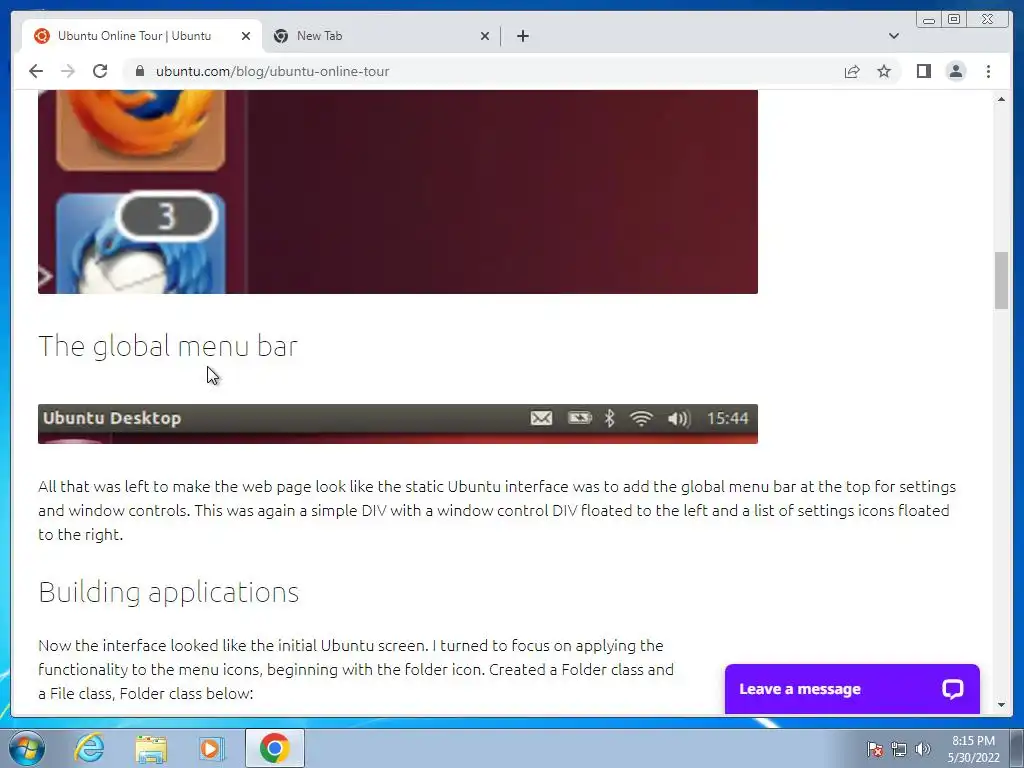The height and width of the screenshot is (768, 1024).
Task: Open Action Center flag tray icon
Action: pyautogui.click(x=875, y=749)
